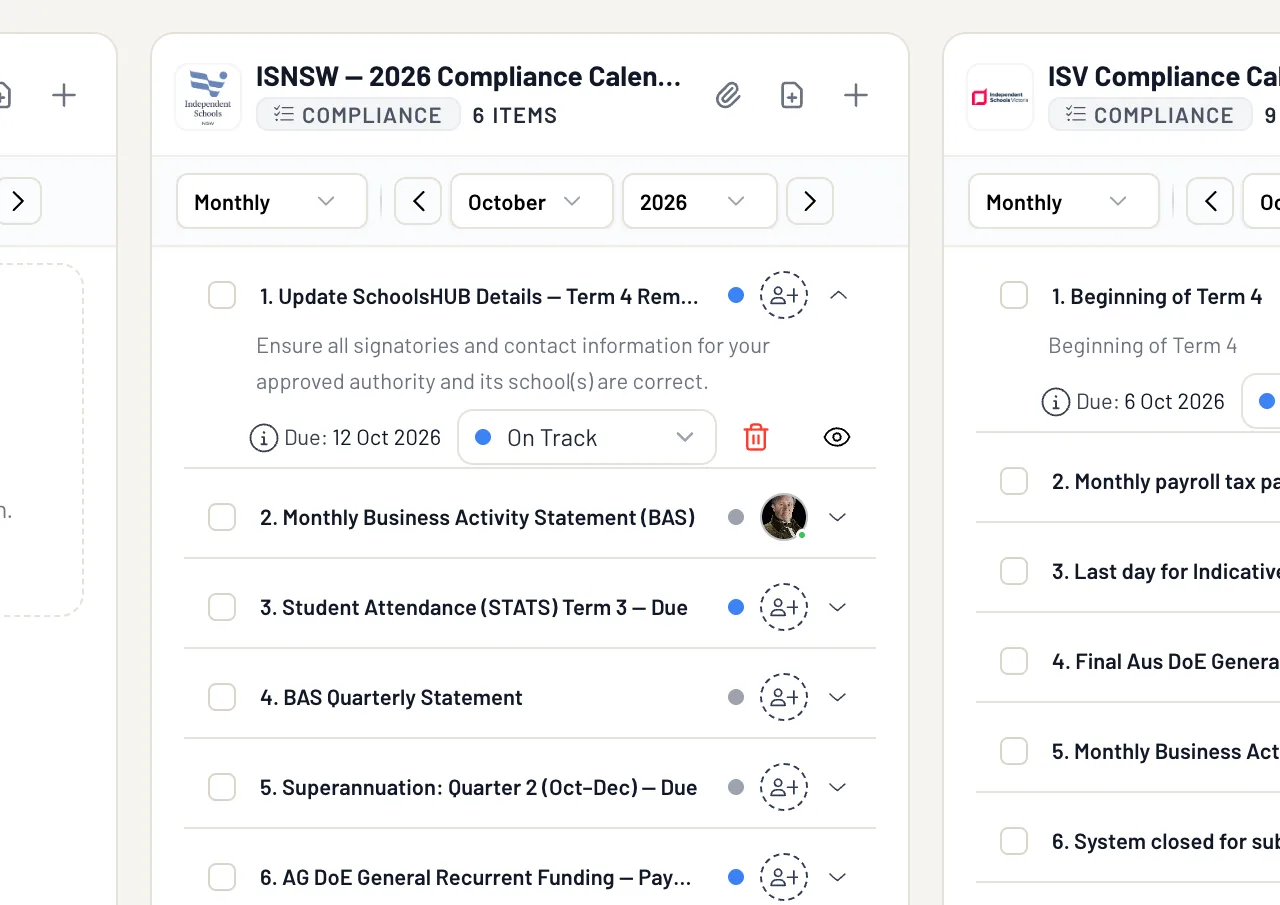The width and height of the screenshot is (1280, 905).
Task: Check the AG DoE General Recurrent Funding checkbox
Action: tap(222, 878)
